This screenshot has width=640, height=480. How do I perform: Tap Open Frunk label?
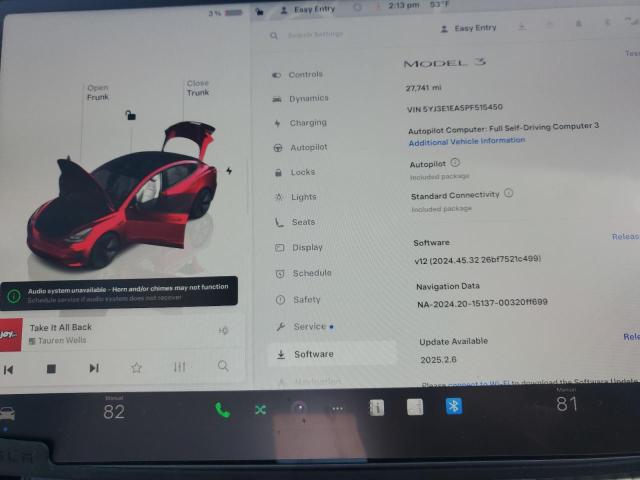pos(98,93)
